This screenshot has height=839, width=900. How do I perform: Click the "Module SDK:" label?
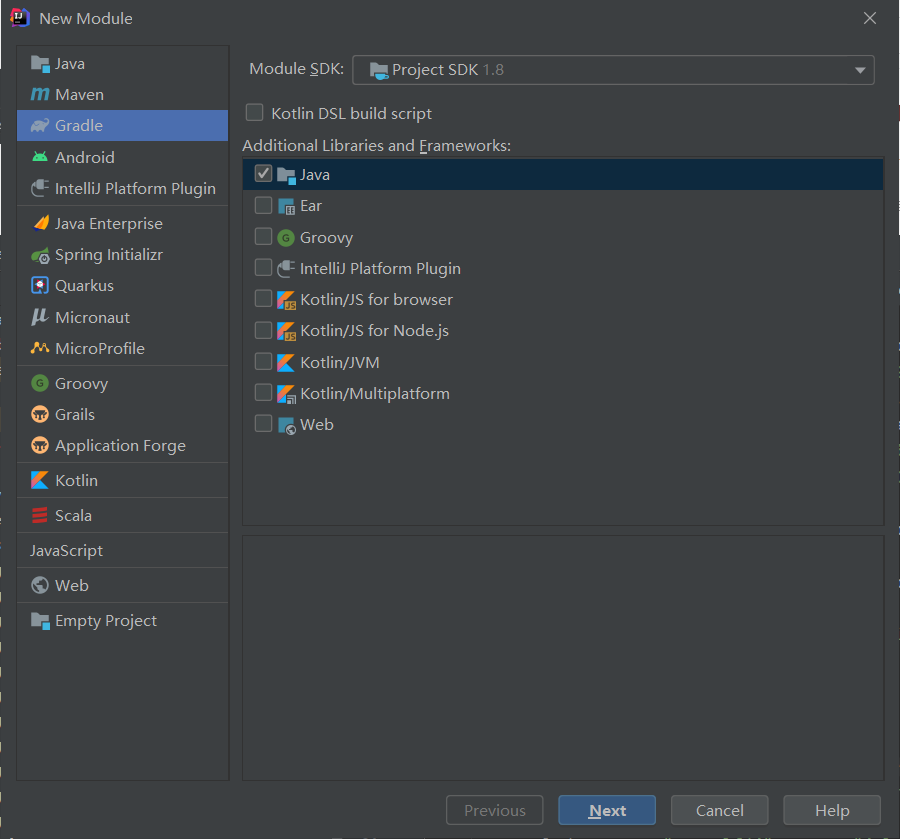(x=296, y=69)
